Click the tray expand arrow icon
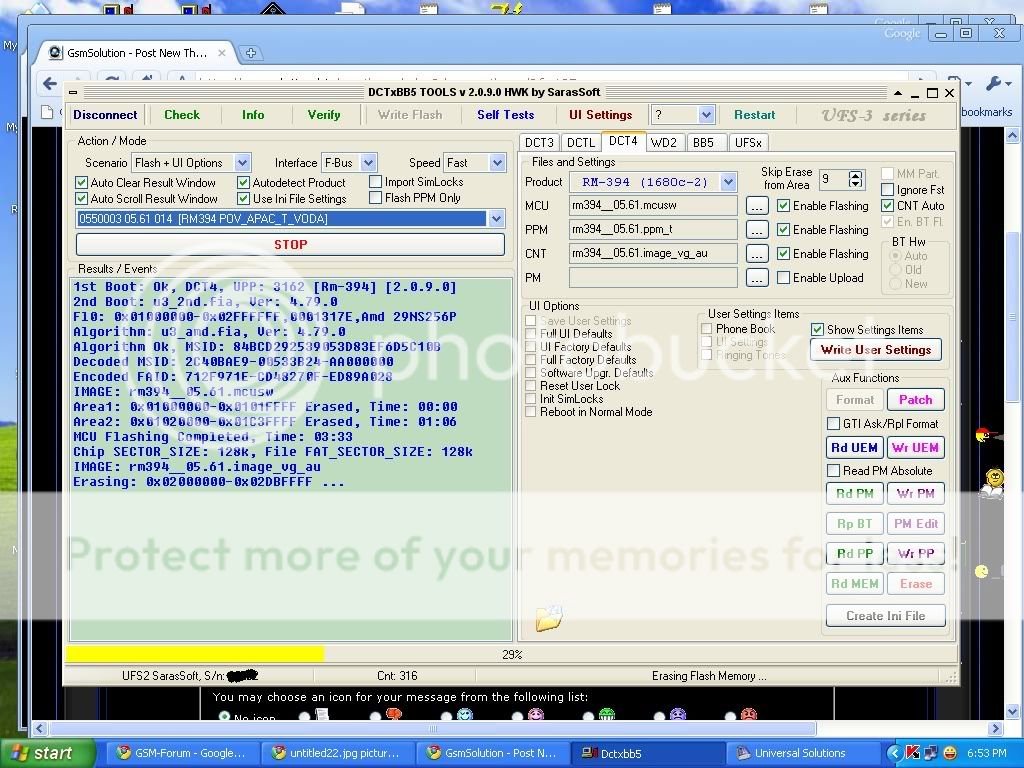This screenshot has height=768, width=1024. pyautogui.click(x=894, y=753)
